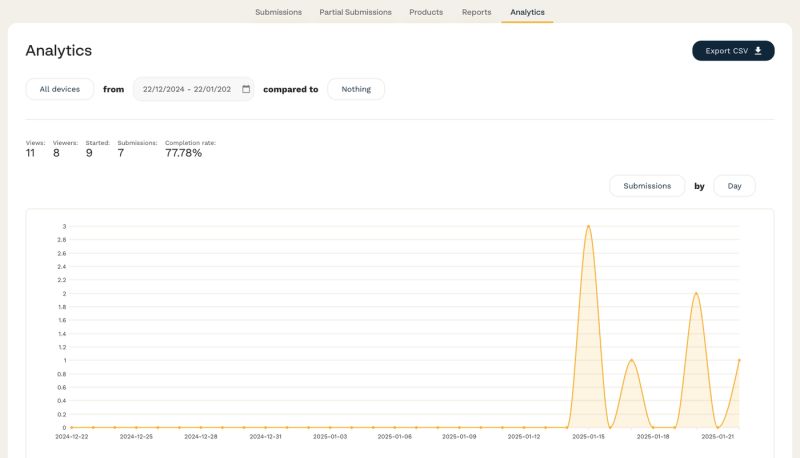The image size is (800, 458).
Task: Click the chart peak of 2 near 2025-01-20
Action: tap(696, 293)
